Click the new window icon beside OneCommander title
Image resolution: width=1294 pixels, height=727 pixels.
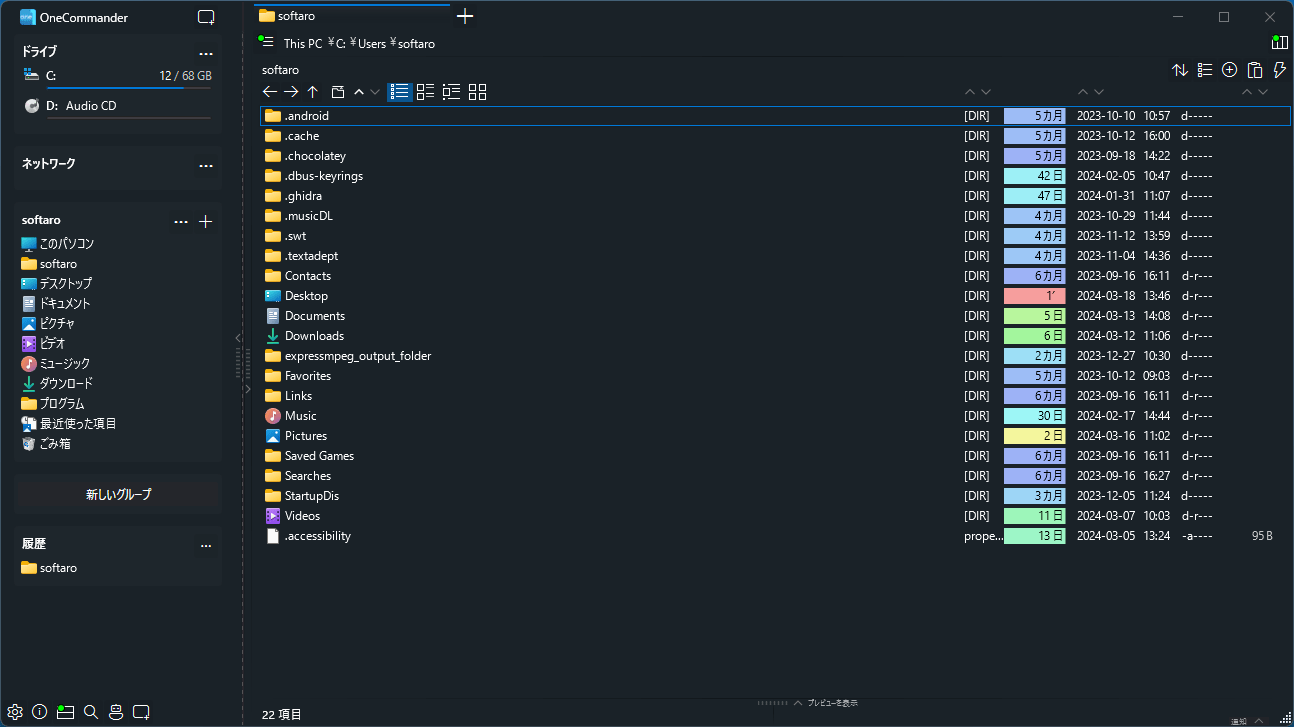tap(206, 17)
